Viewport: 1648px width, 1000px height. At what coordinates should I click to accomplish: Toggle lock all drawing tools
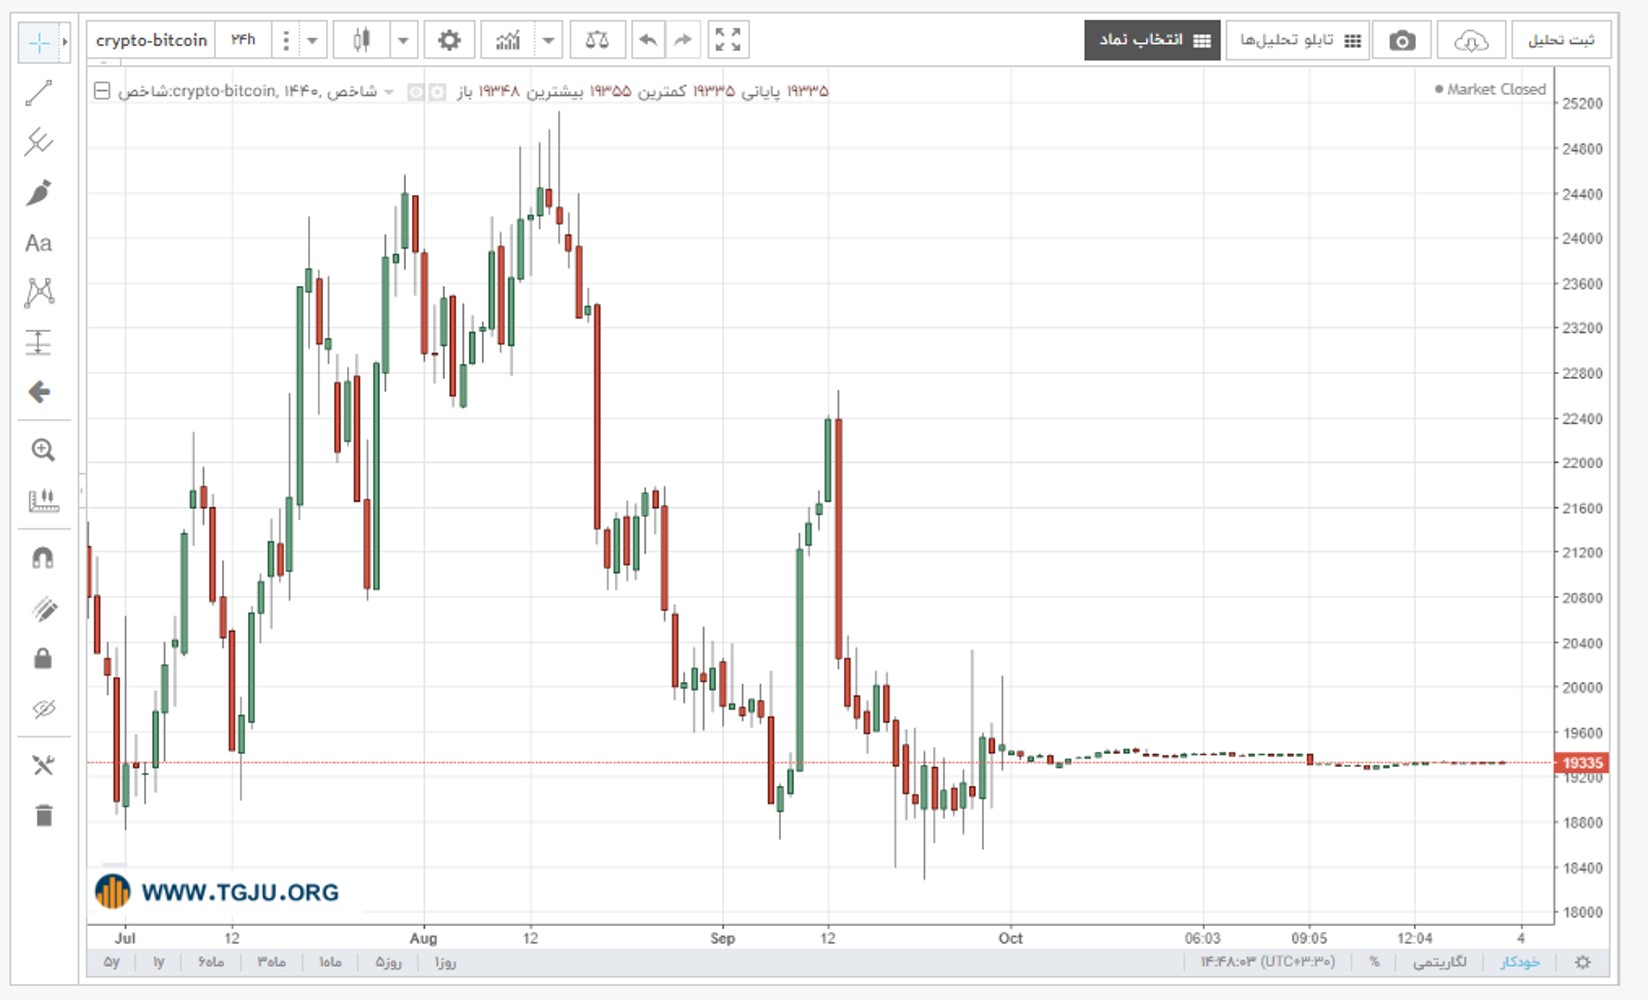43,658
